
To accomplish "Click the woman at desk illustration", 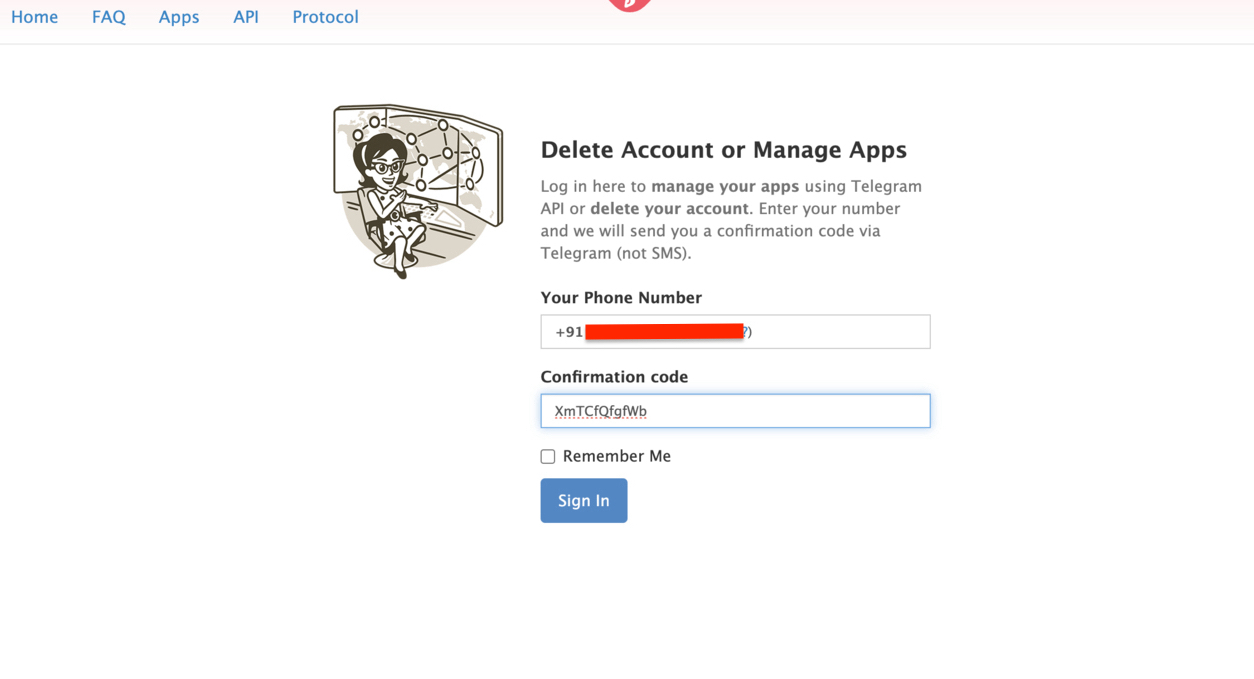I will point(418,190).
